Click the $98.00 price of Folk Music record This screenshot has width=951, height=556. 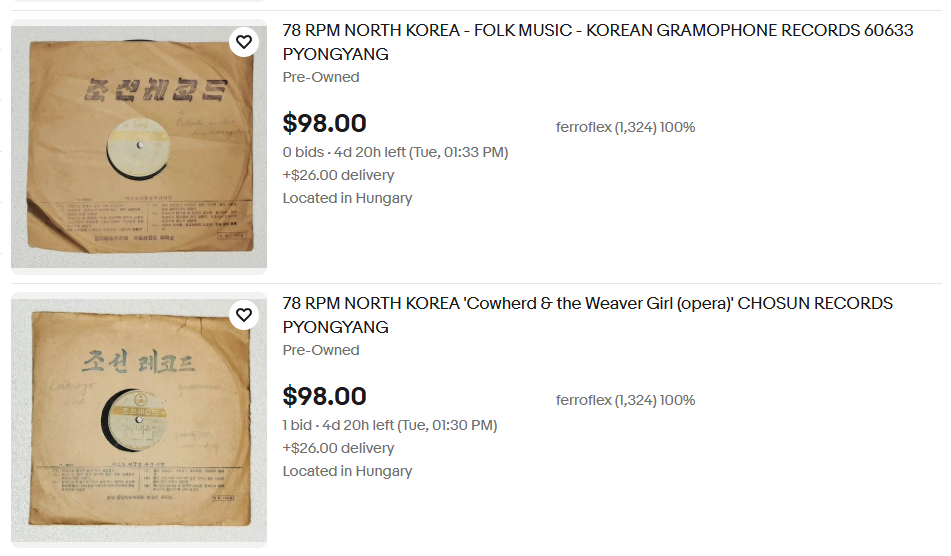click(324, 123)
